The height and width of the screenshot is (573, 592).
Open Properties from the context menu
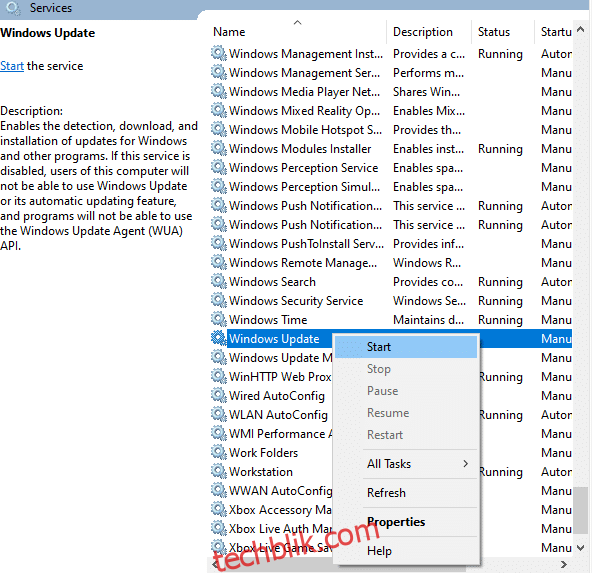396,522
